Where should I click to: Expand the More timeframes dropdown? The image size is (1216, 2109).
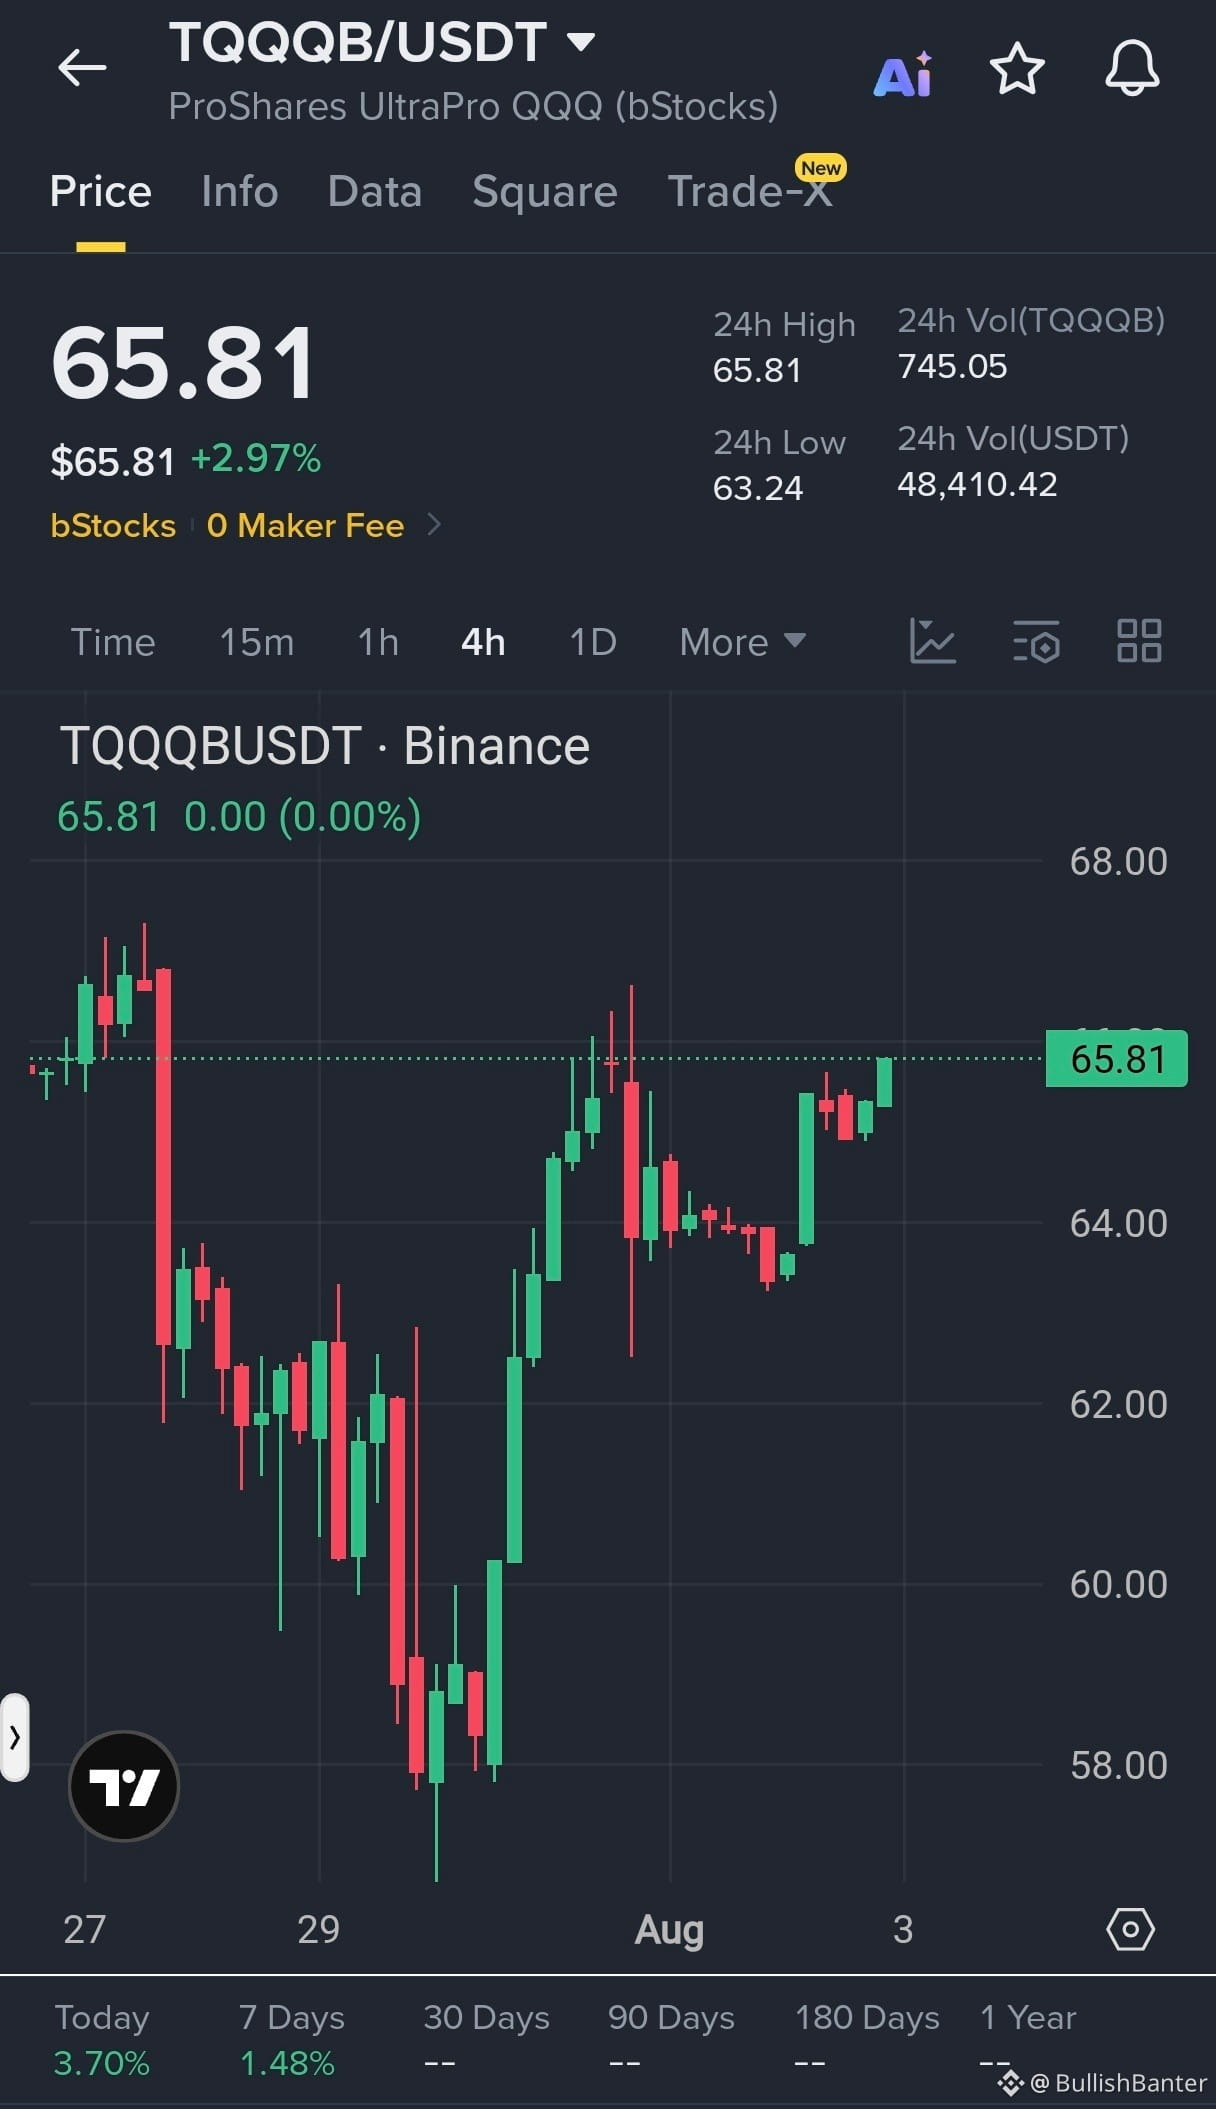(742, 642)
